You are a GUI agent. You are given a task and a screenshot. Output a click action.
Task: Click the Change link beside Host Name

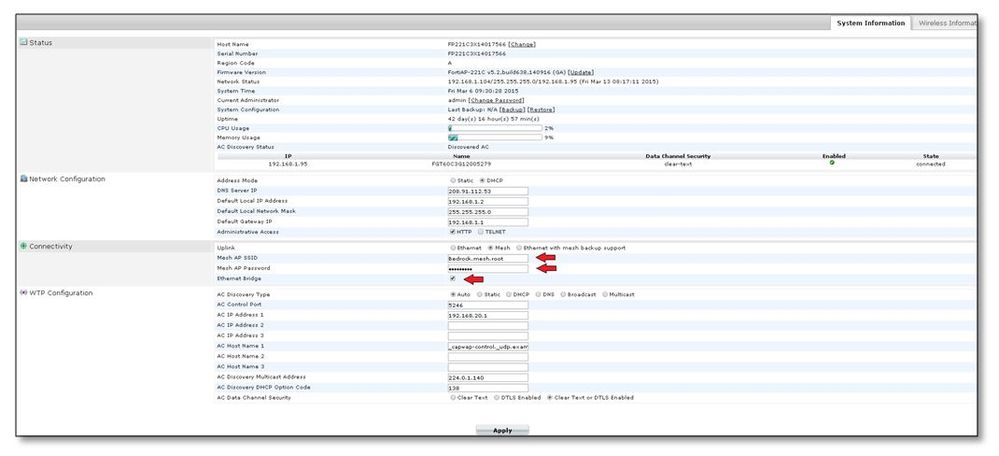[522, 45]
